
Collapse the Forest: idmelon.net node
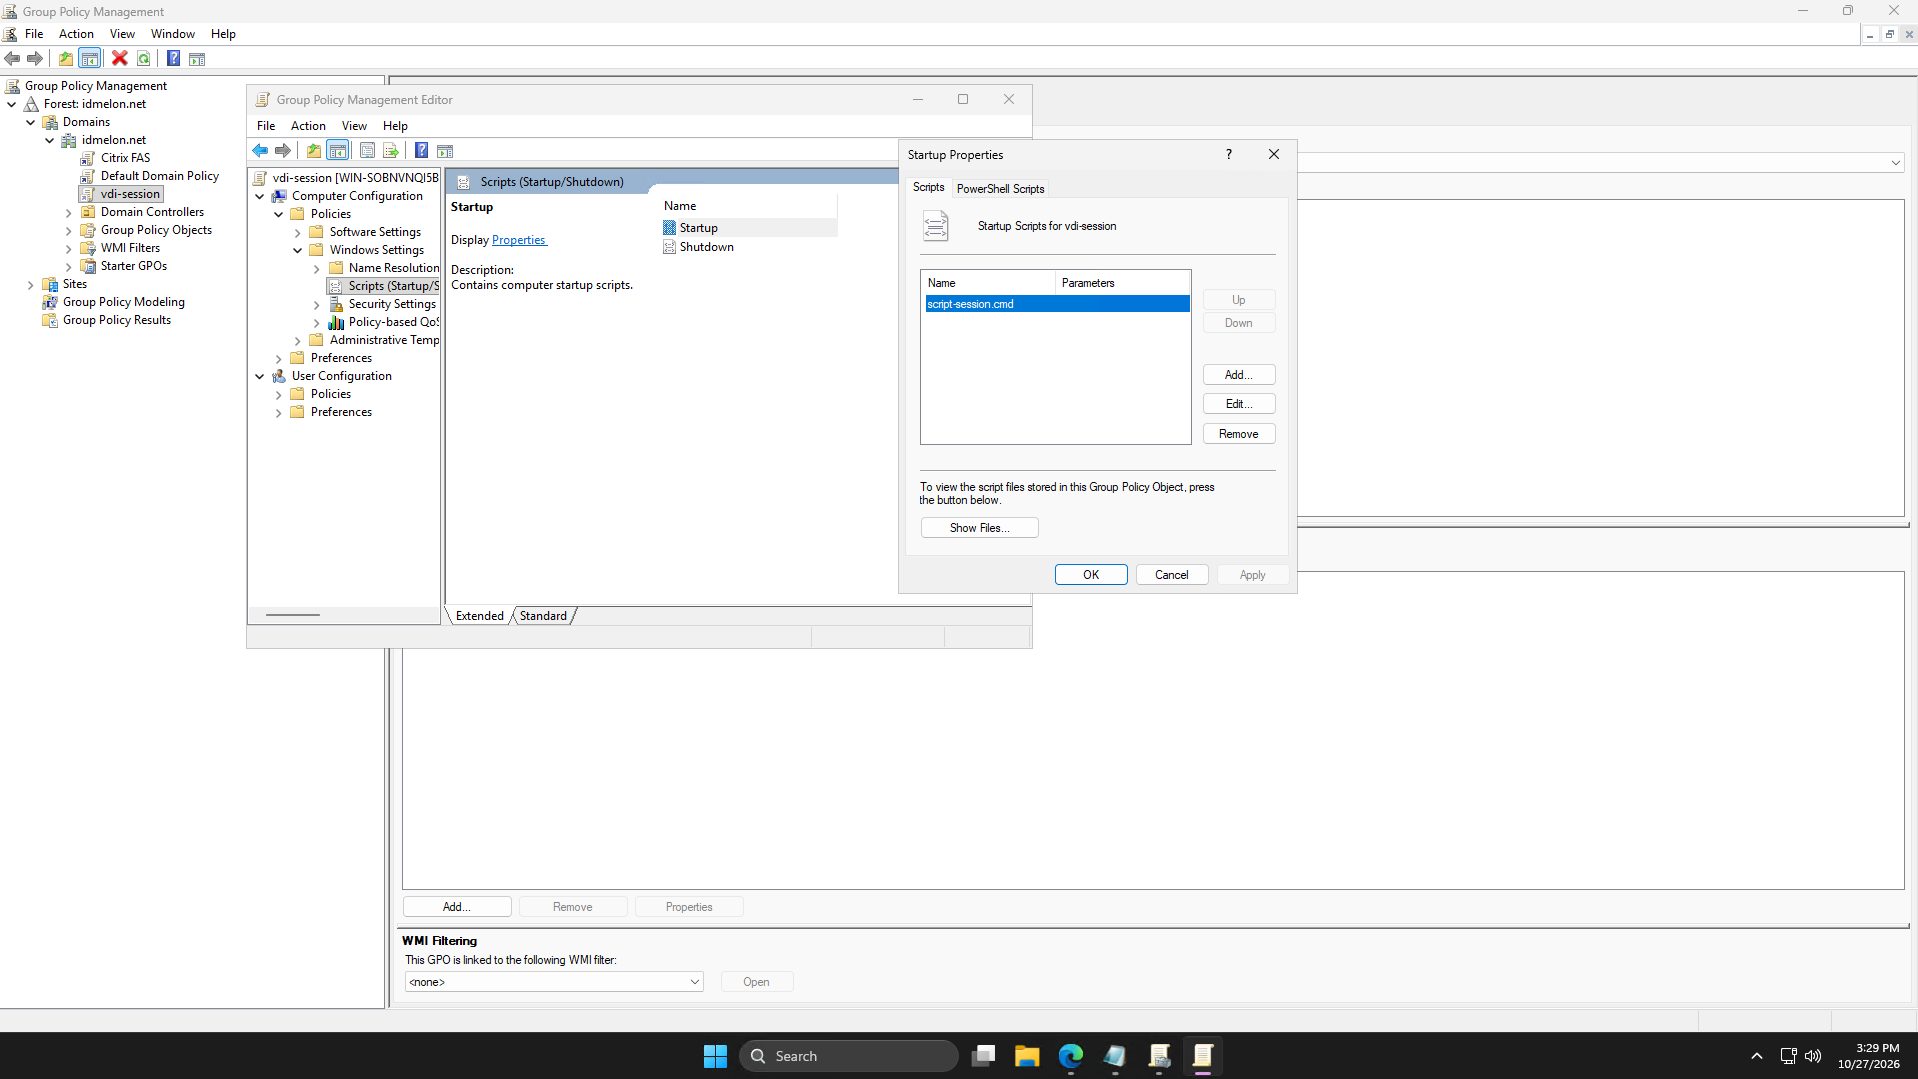(12, 104)
